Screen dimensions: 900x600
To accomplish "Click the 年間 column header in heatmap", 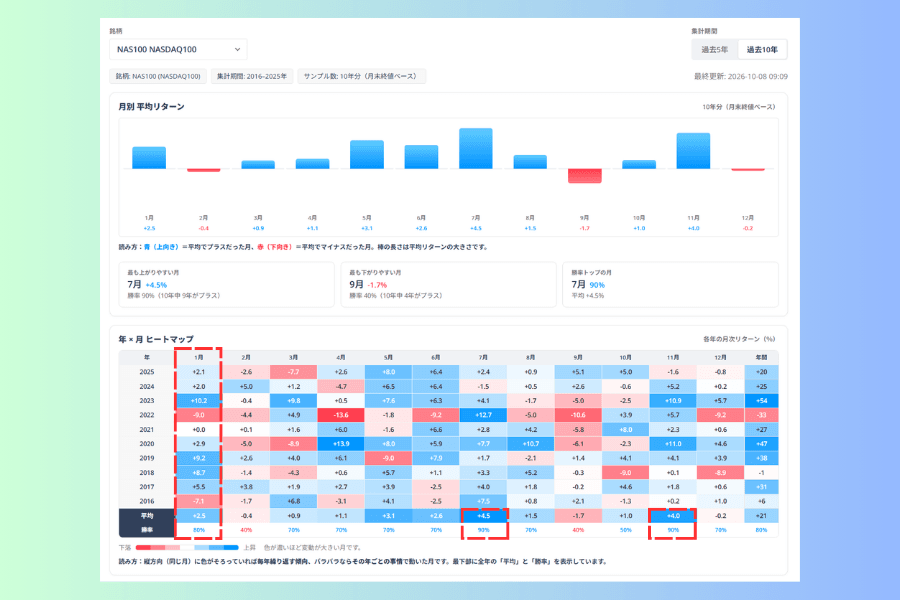I will pos(761,357).
